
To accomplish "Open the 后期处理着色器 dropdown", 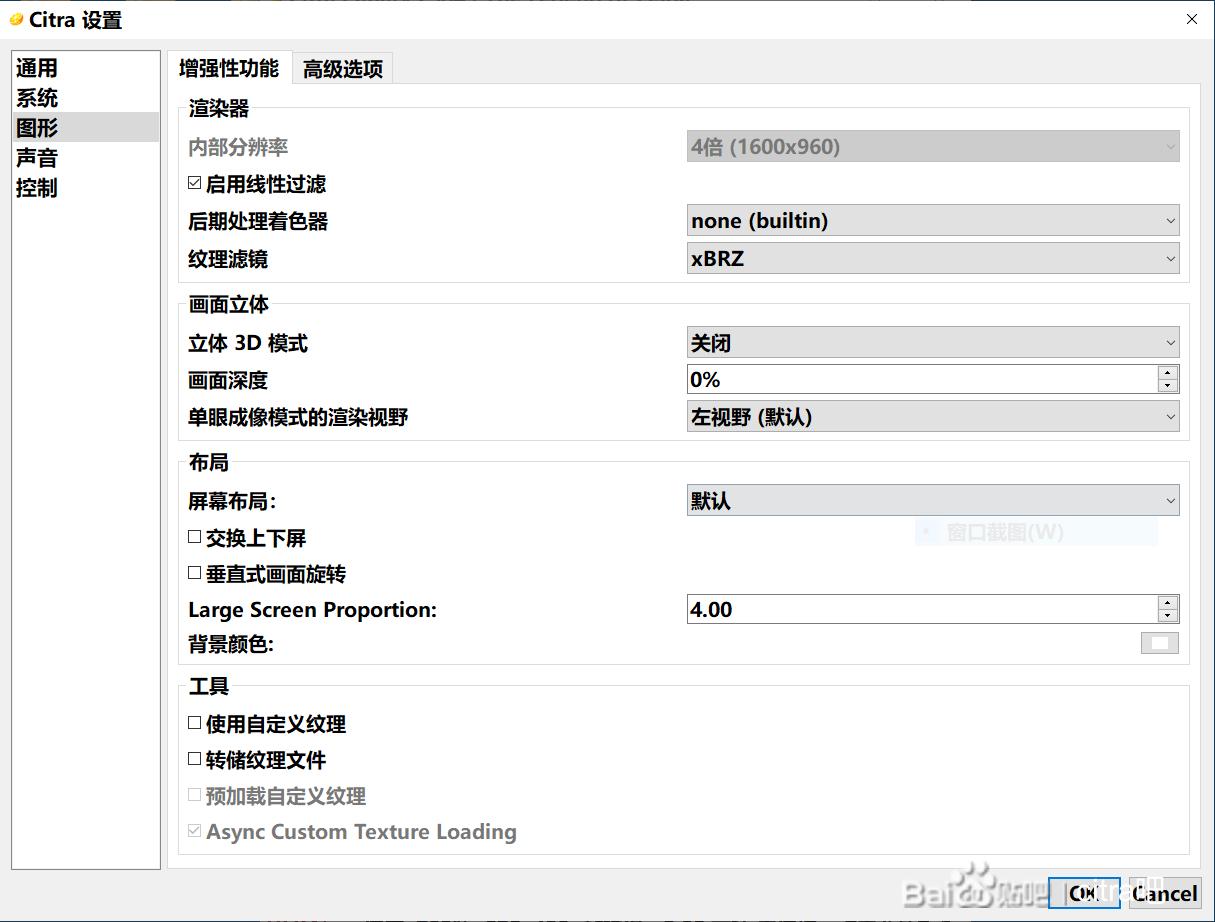I will point(933,221).
